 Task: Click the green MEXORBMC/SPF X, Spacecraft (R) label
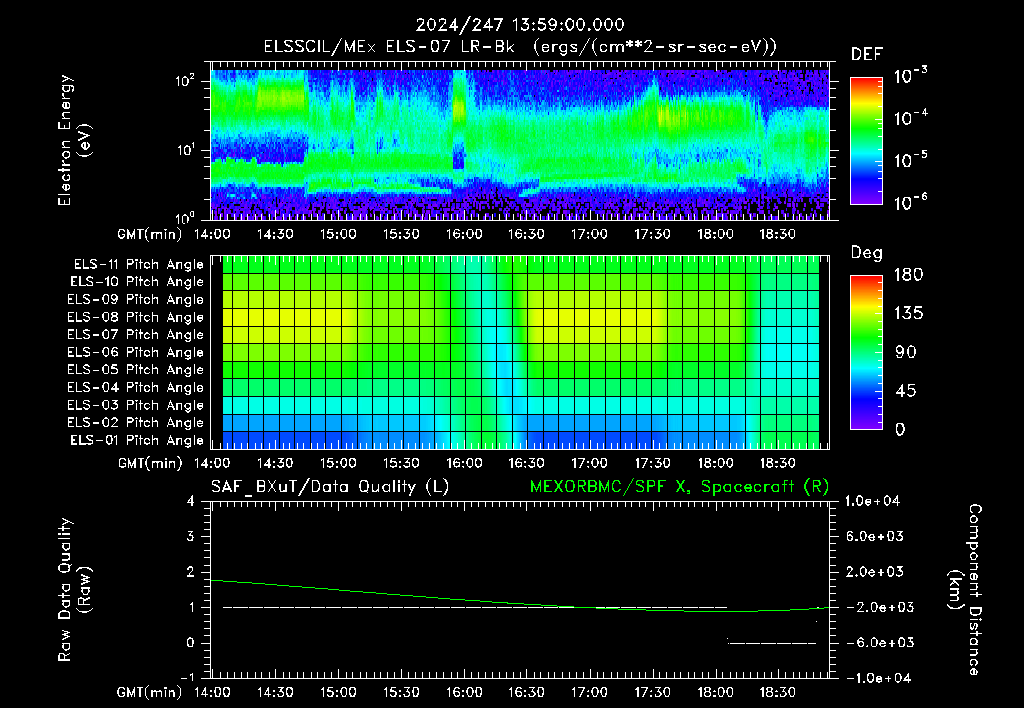click(679, 487)
